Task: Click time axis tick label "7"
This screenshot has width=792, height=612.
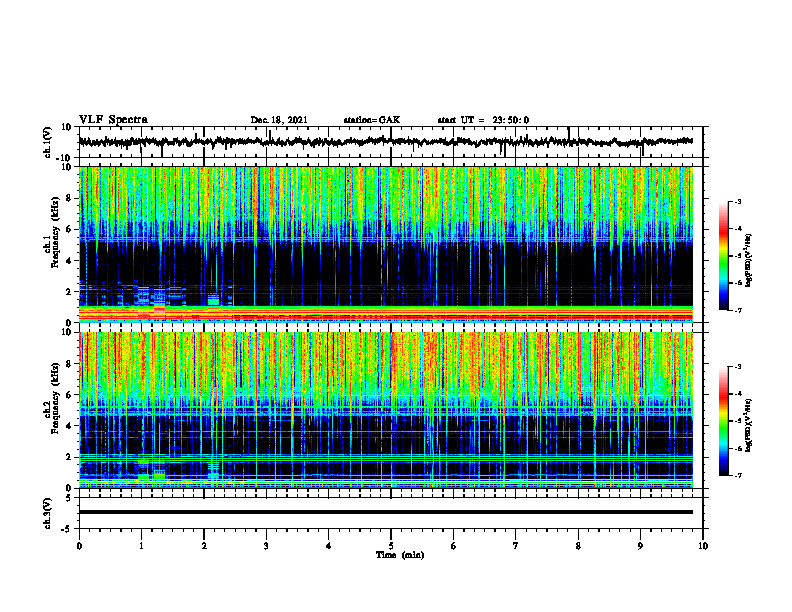Action: (x=516, y=546)
